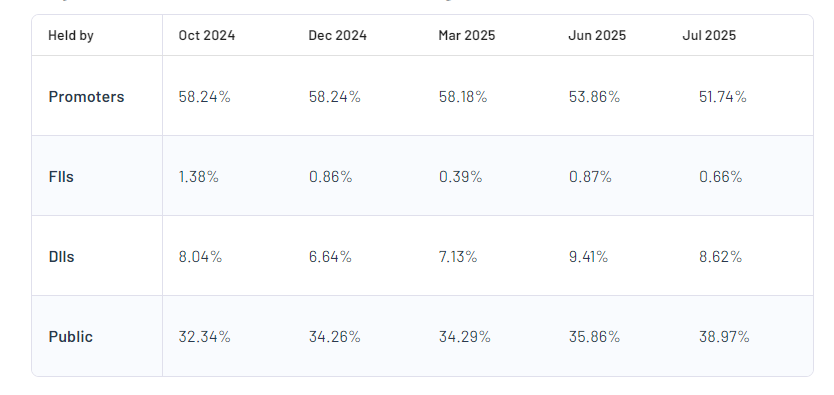The height and width of the screenshot is (395, 834).
Task: Click the Dec 2024 column header
Action: (337, 36)
